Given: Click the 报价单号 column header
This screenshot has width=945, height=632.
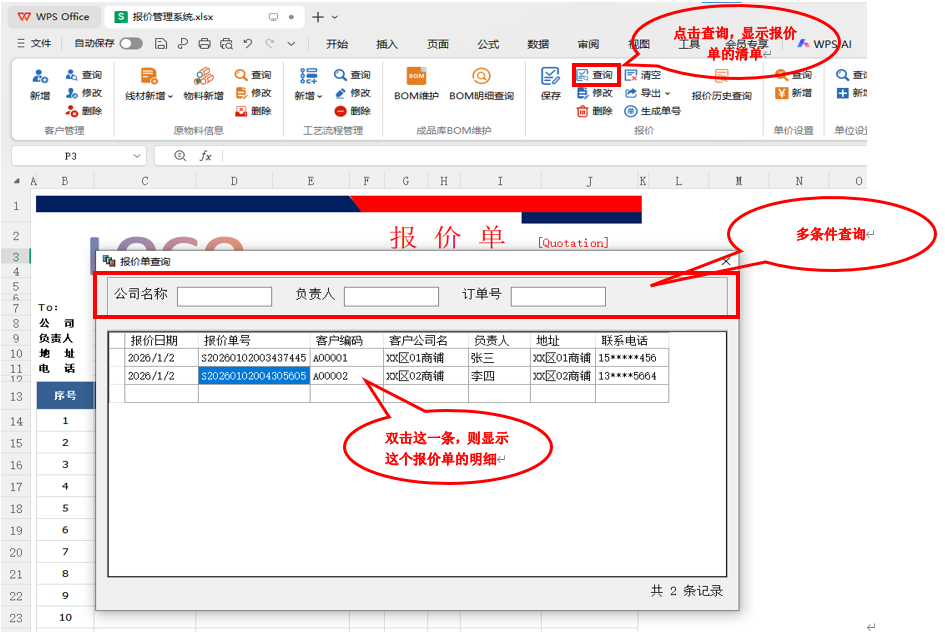Looking at the screenshot, I should click(254, 340).
